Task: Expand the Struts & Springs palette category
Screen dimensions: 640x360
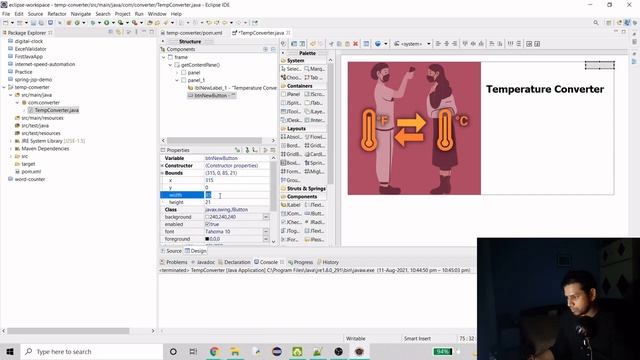Action: 304,189
